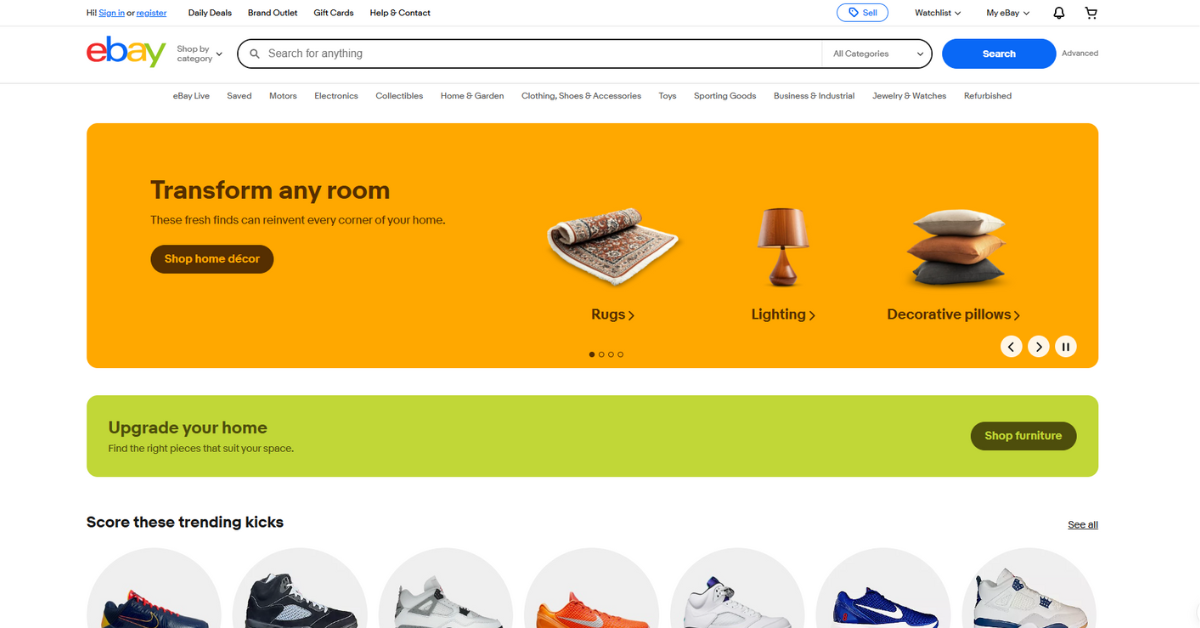Click the eBay logo
1200x628 pixels.
tap(126, 52)
